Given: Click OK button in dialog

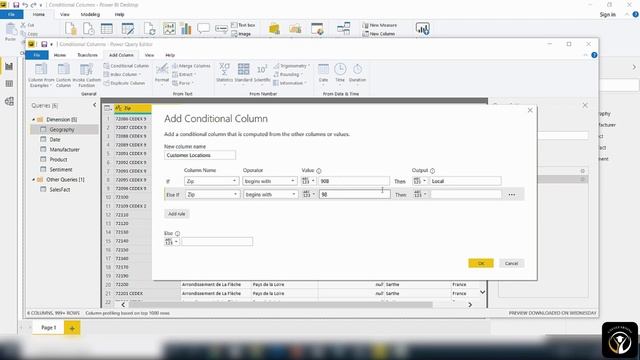Looking at the screenshot, I should (481, 263).
